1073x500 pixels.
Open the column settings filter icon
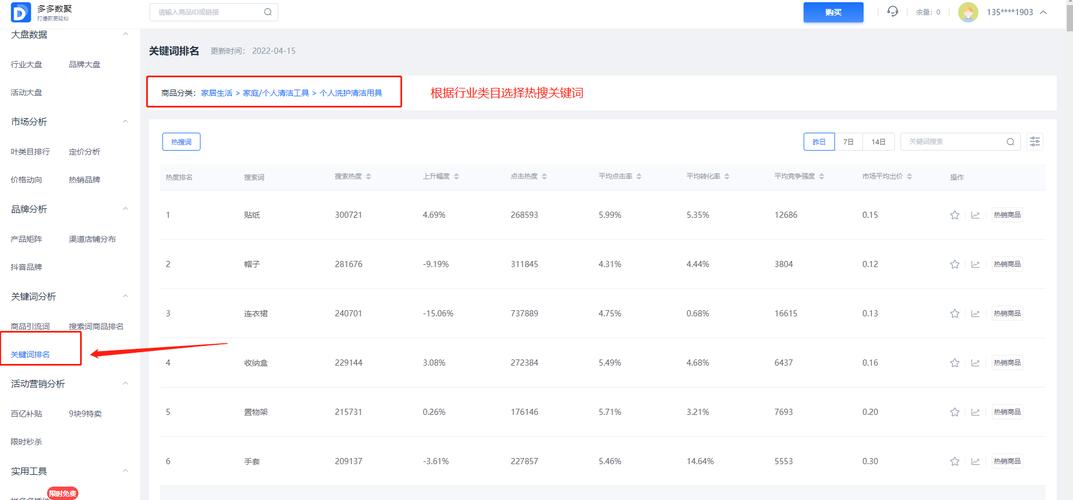pos(1035,142)
